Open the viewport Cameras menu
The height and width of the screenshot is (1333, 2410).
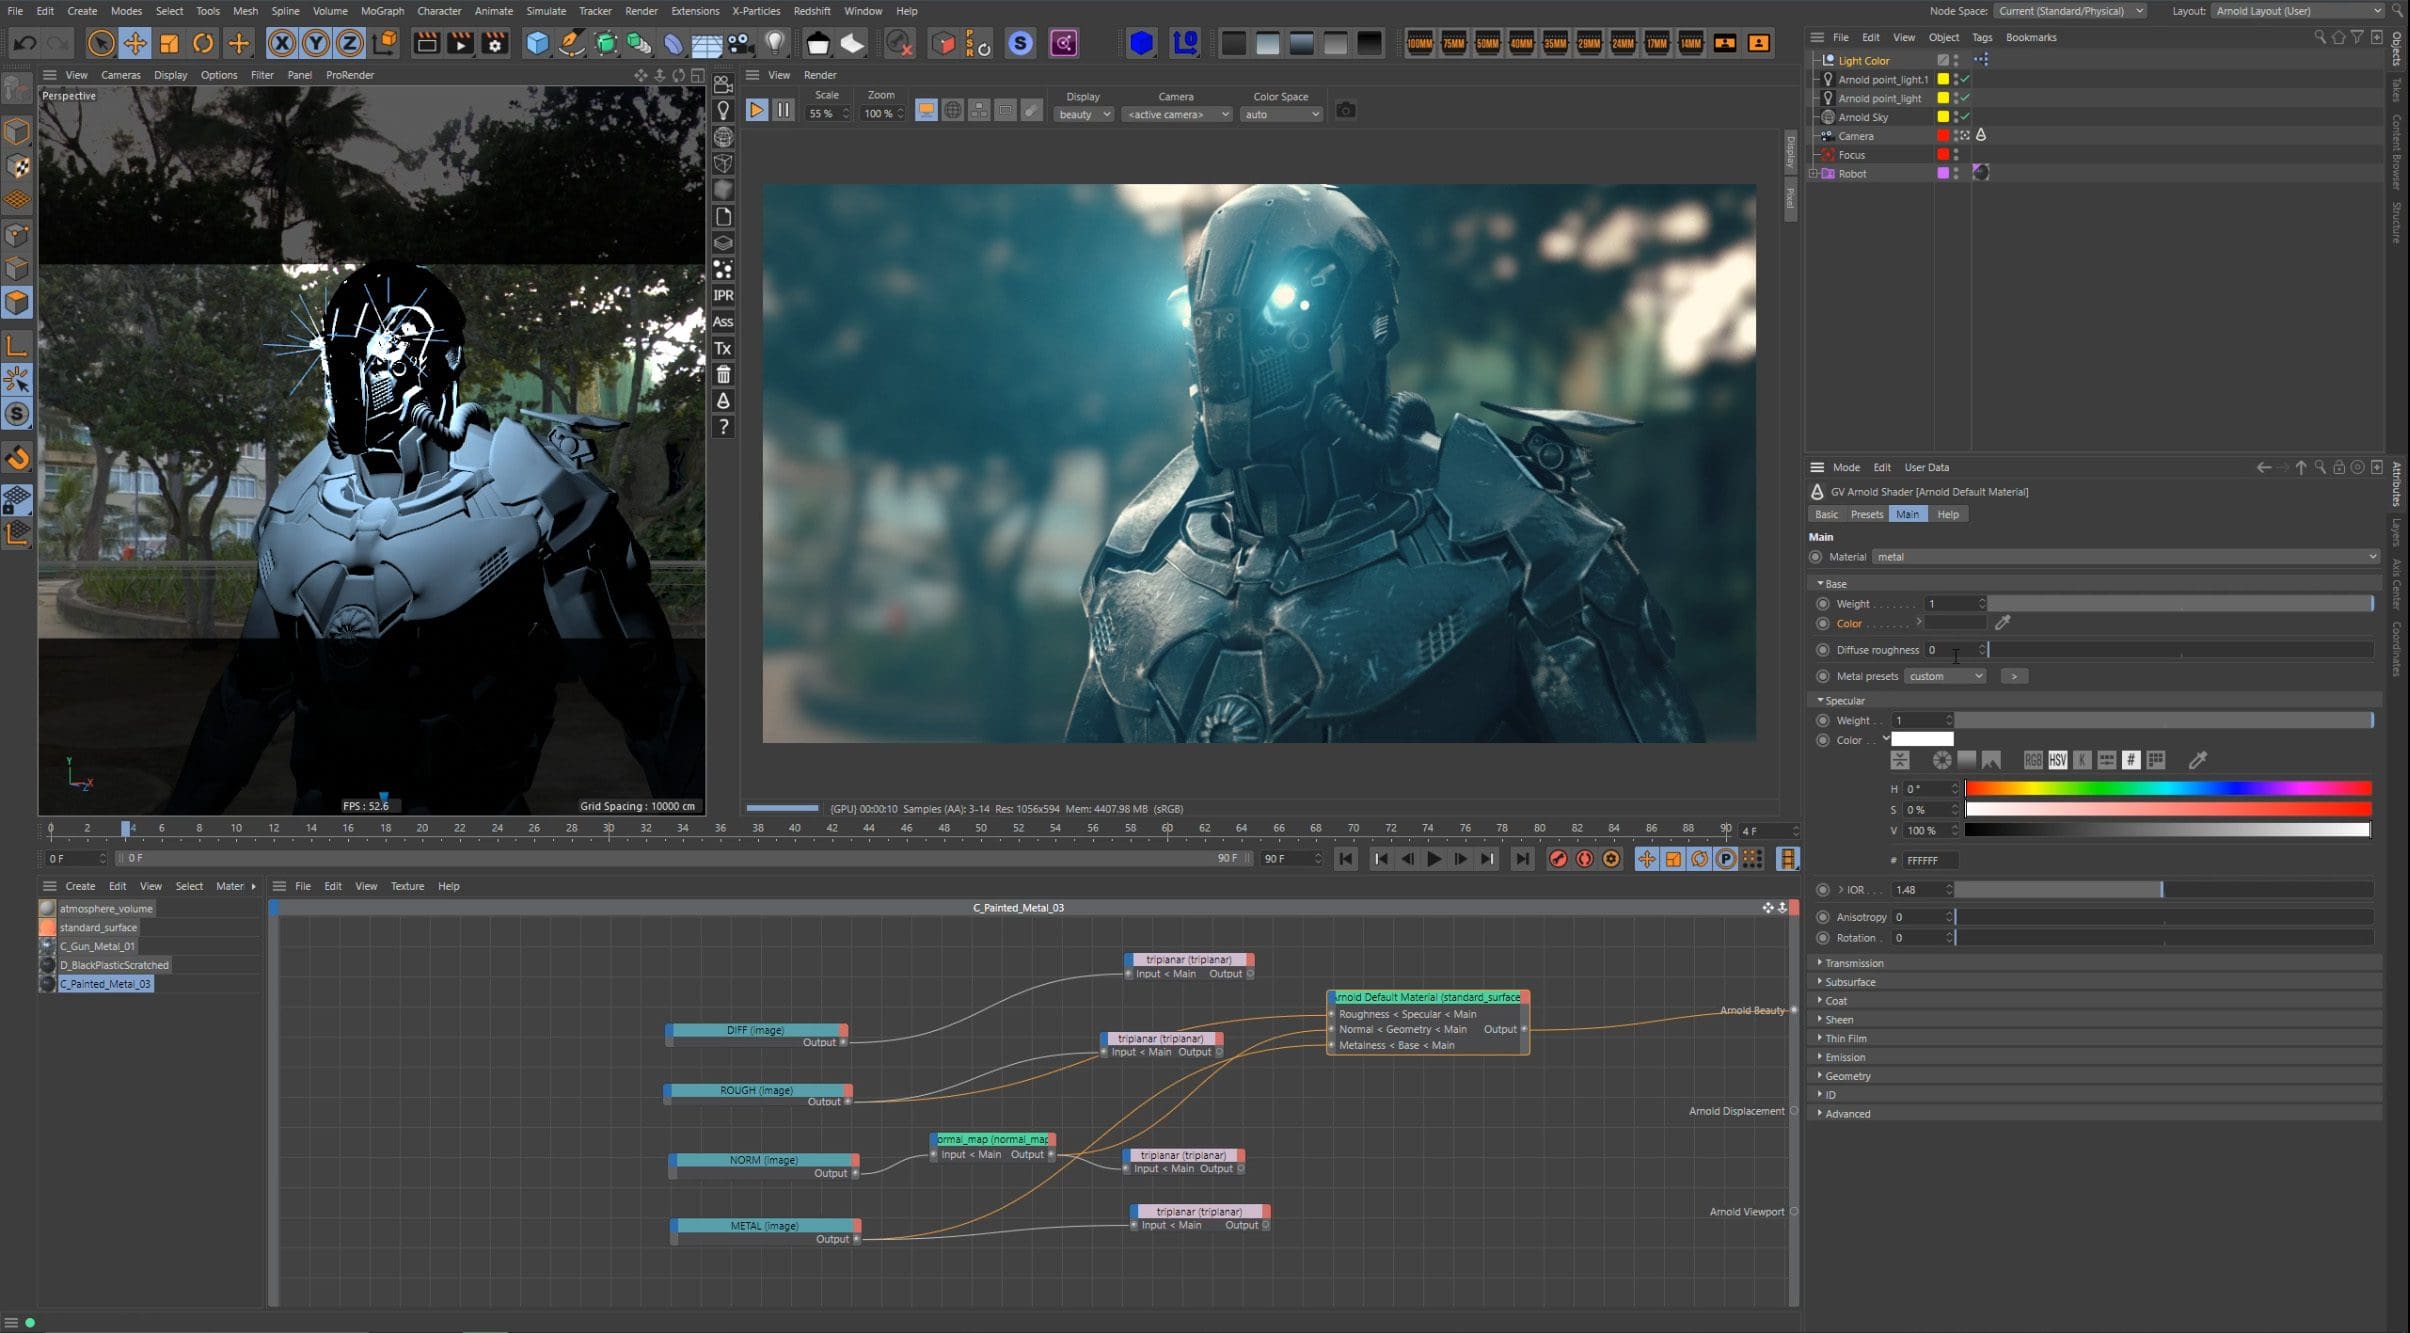[120, 75]
